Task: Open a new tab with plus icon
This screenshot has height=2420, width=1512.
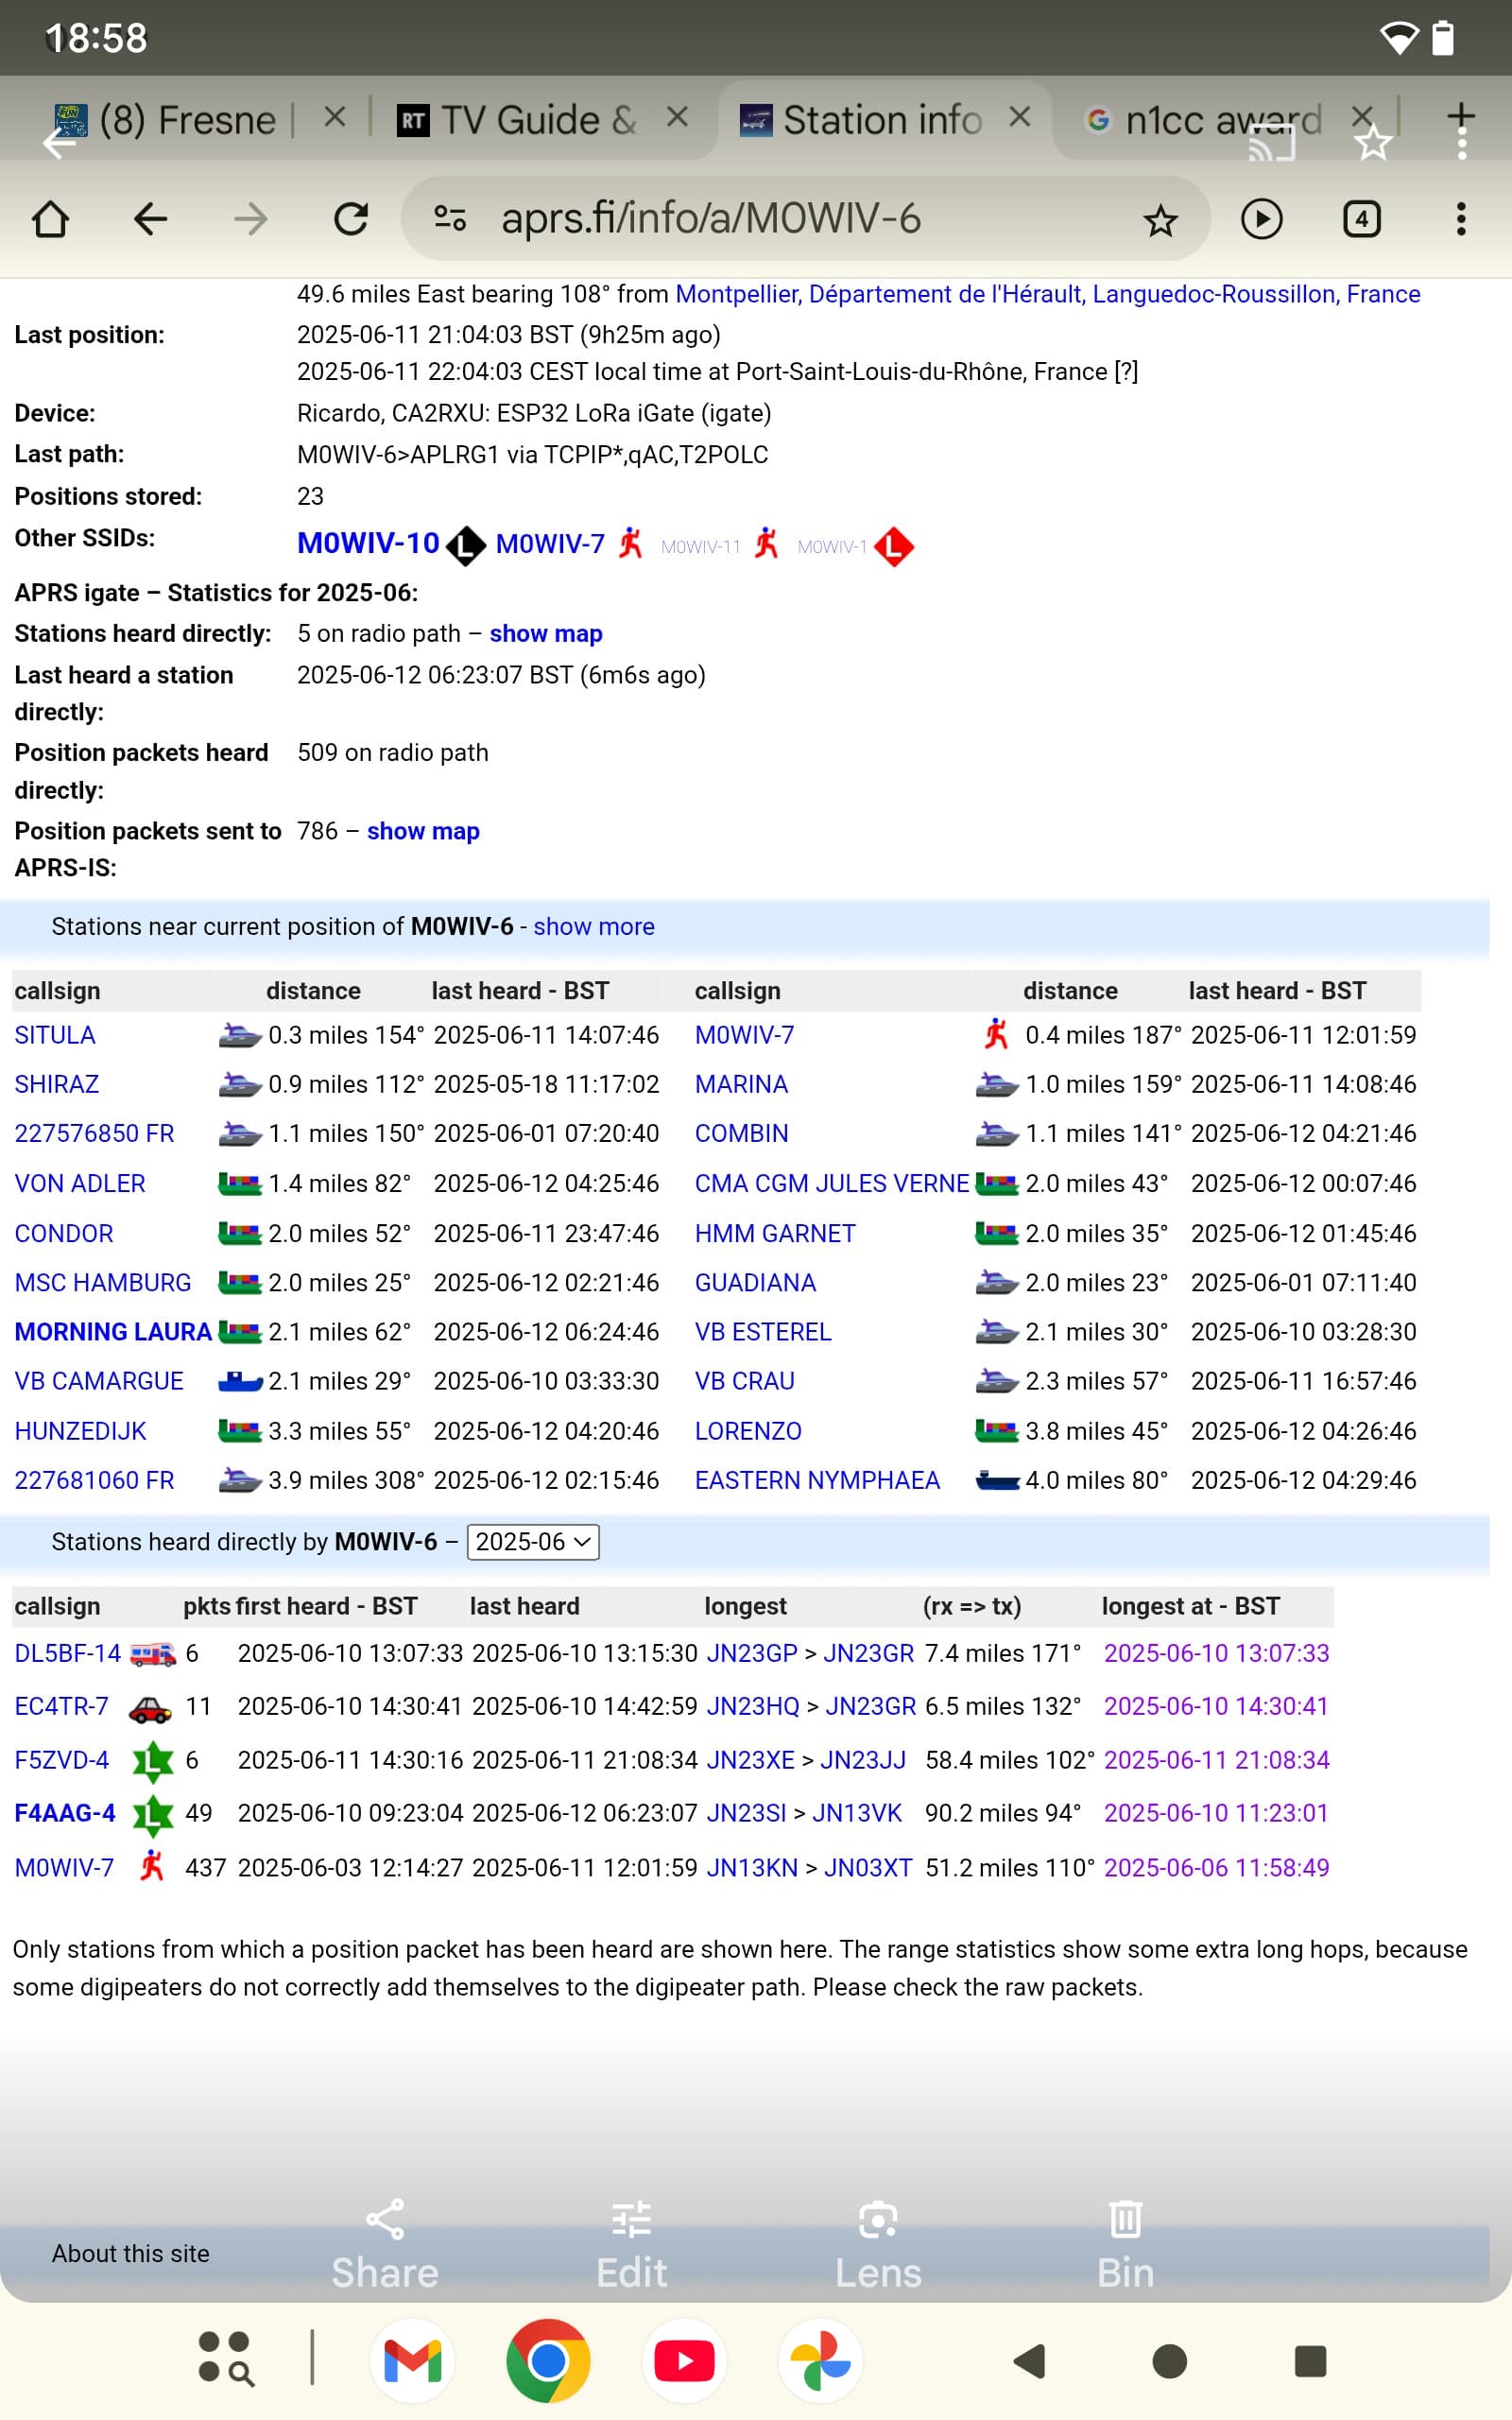Action: coord(1461,116)
